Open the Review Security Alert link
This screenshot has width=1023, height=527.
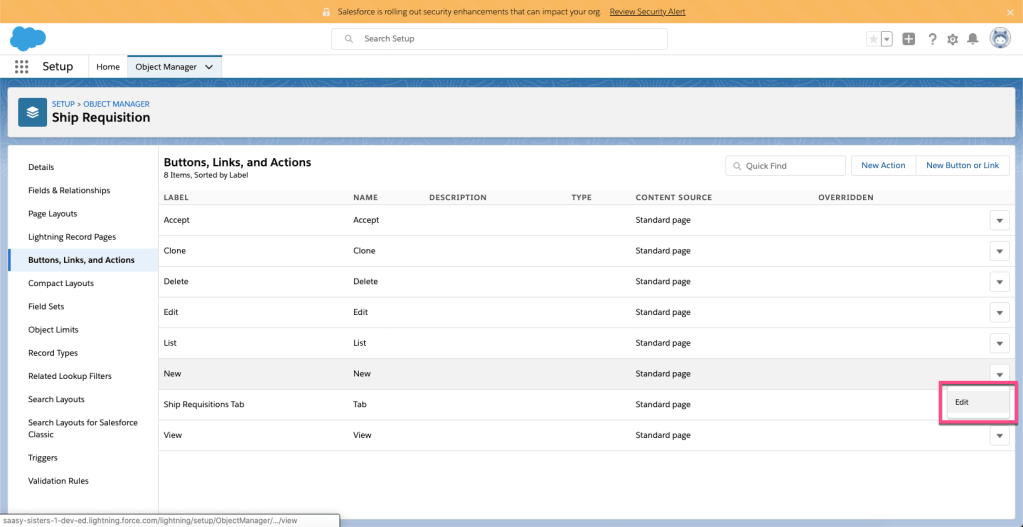pyautogui.click(x=647, y=11)
